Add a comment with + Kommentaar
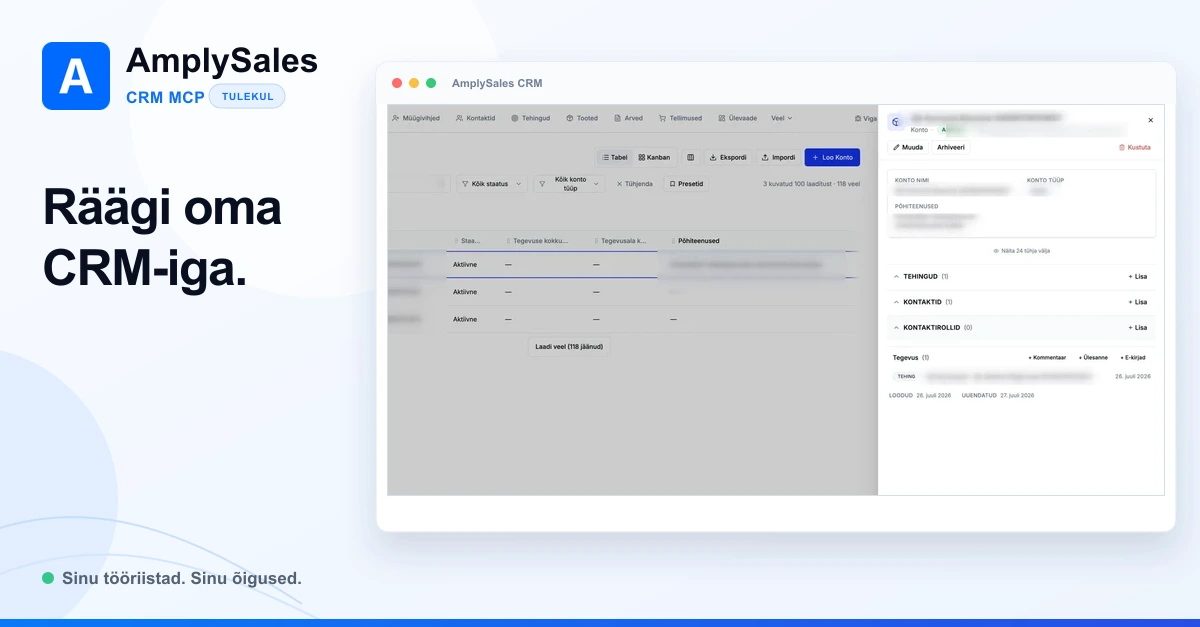The height and width of the screenshot is (627, 1200). pyautogui.click(x=1047, y=357)
